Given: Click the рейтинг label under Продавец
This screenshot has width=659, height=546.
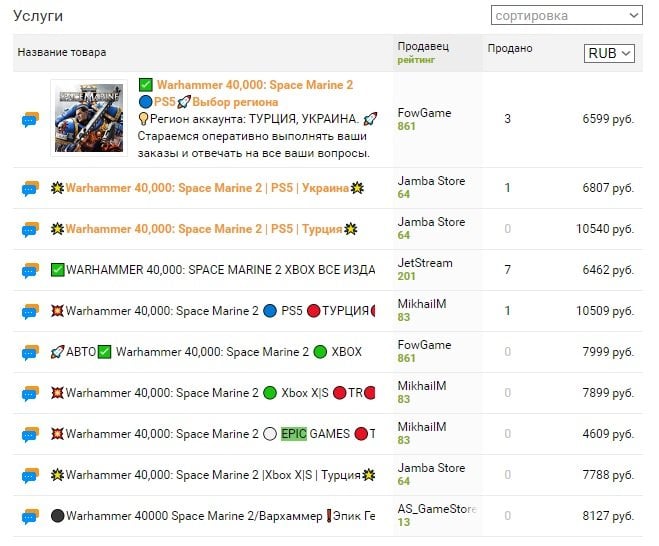Looking at the screenshot, I should (x=416, y=60).
